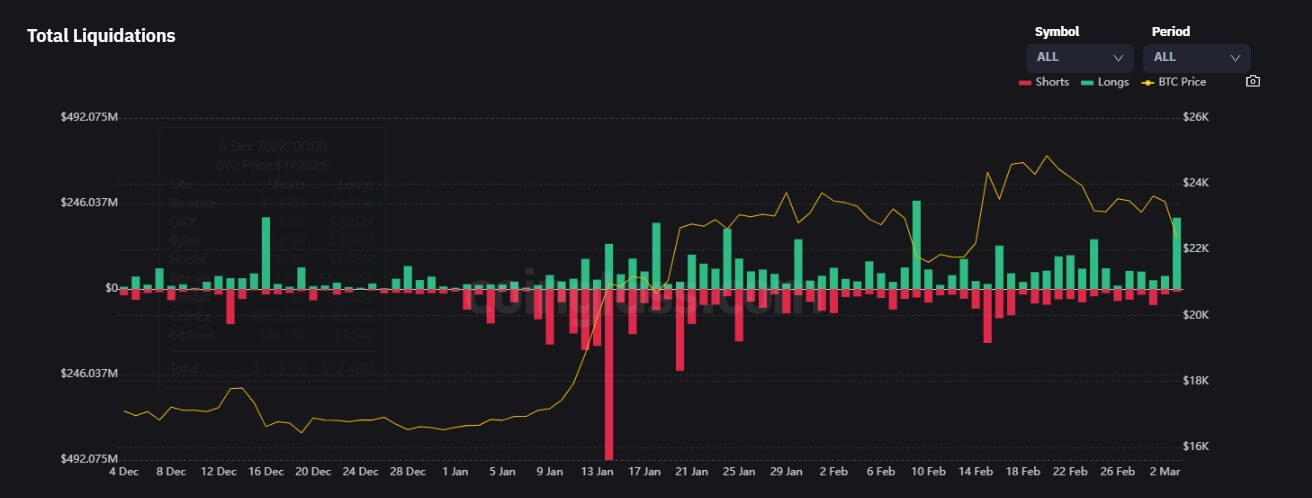
Task: Click the last green bar at 2 Mar
Action: point(1176,253)
